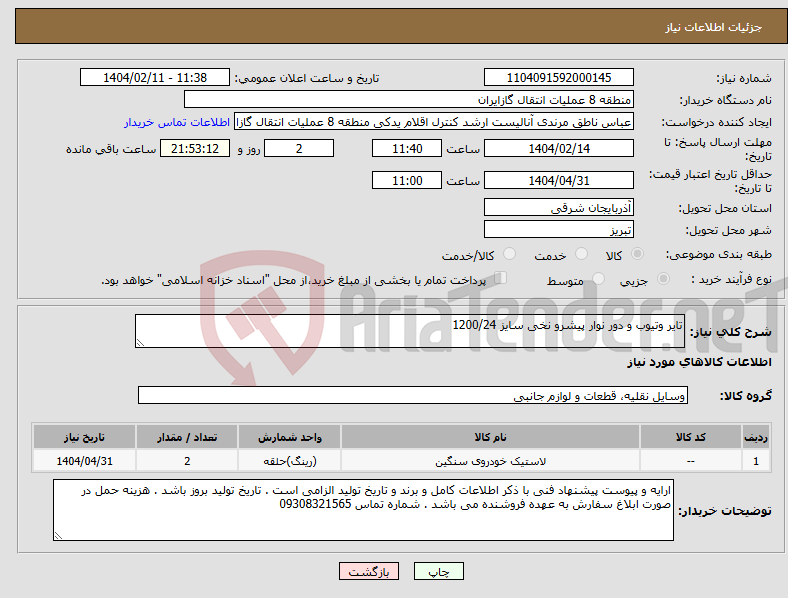Viewport: 788px width, 598px height.
Task: Open the اطلاعات تماس خریدار link
Action: coord(177,122)
